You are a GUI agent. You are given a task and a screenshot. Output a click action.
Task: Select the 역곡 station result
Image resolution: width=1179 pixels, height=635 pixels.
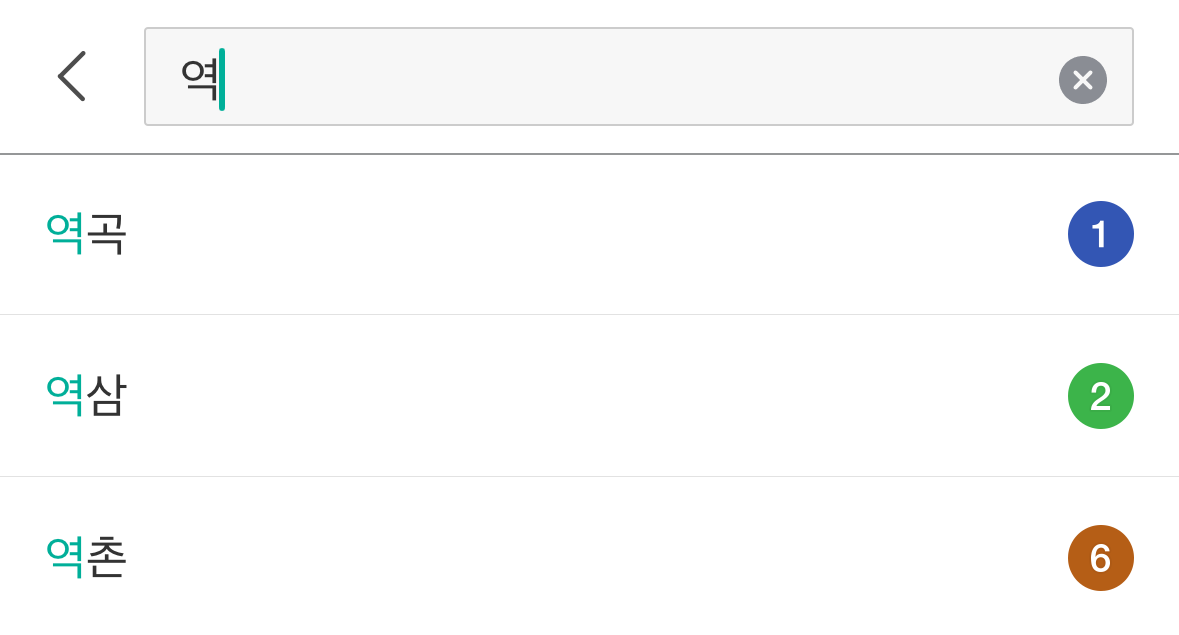tap(86, 234)
